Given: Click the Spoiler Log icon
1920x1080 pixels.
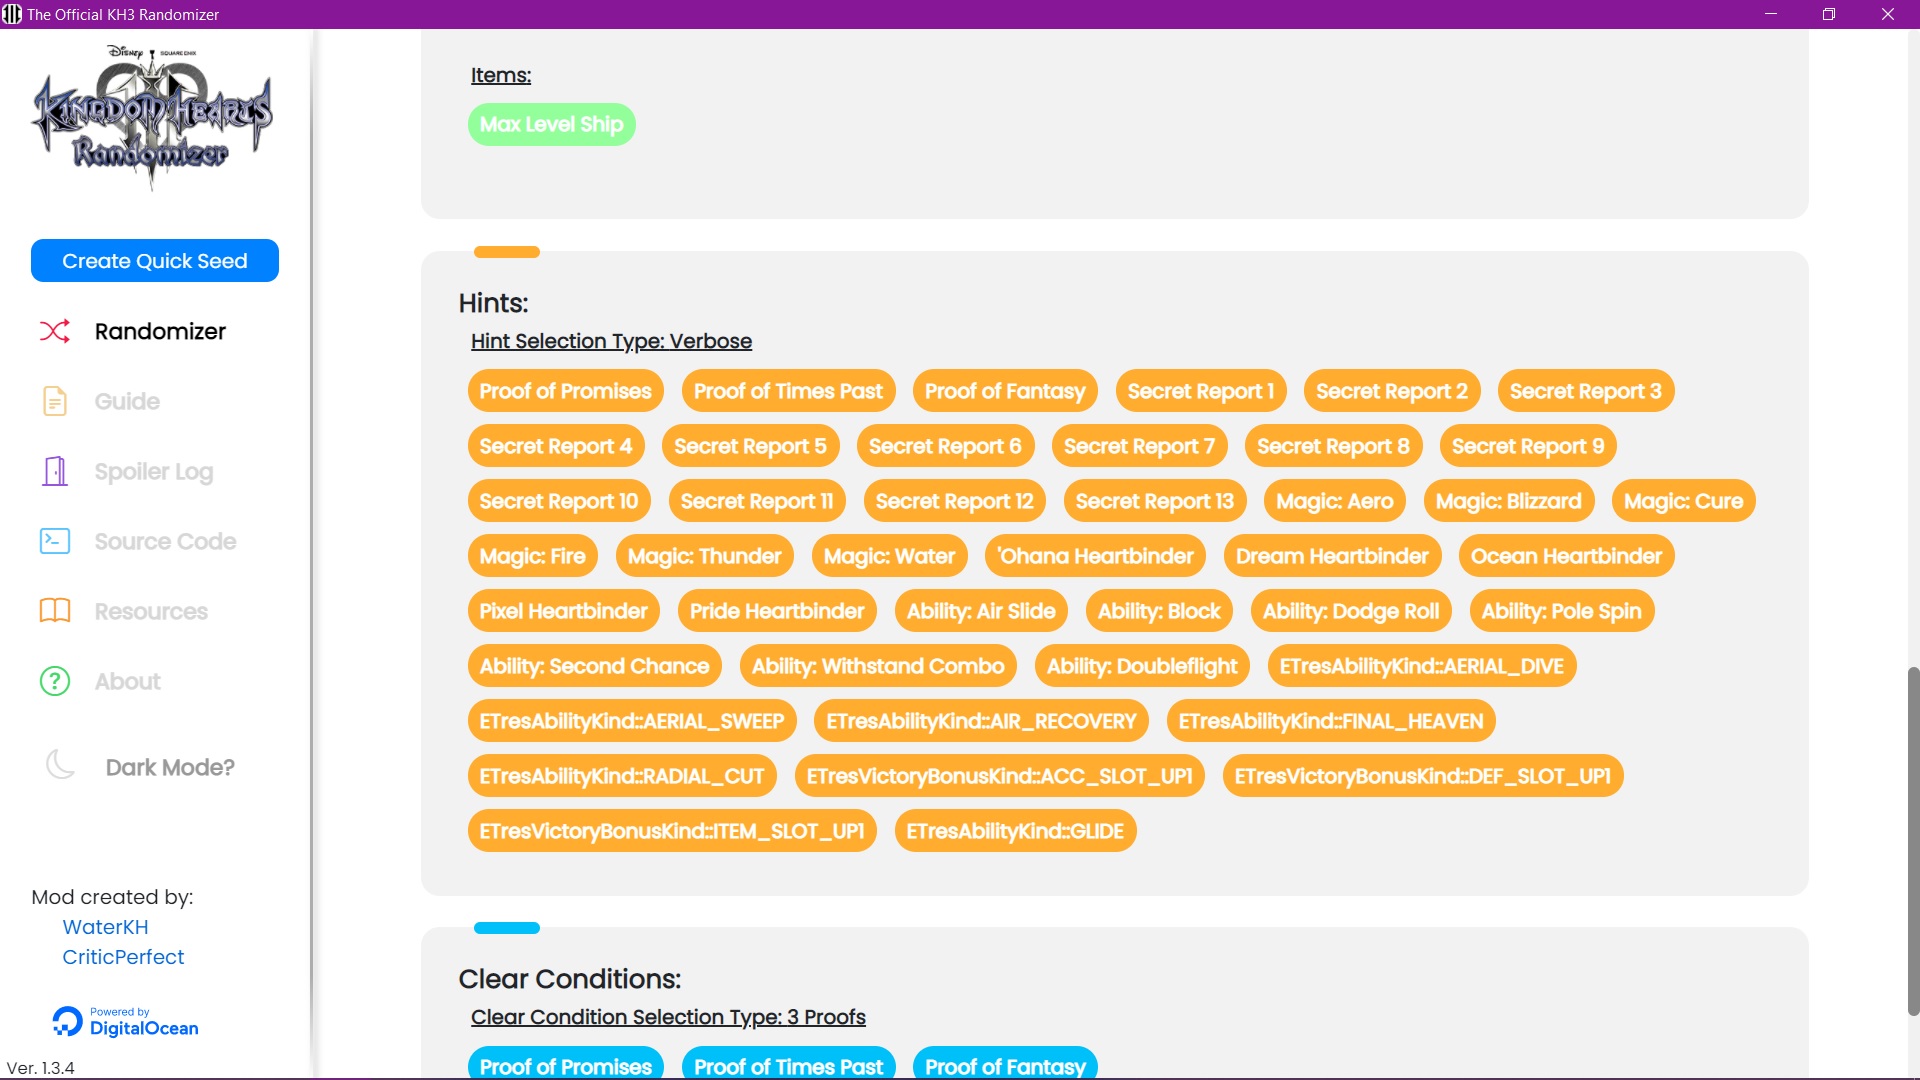Looking at the screenshot, I should point(55,471).
